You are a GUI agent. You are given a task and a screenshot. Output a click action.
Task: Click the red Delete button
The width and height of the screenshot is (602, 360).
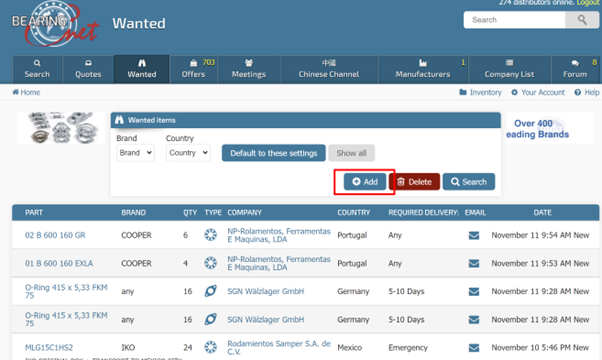pos(414,182)
